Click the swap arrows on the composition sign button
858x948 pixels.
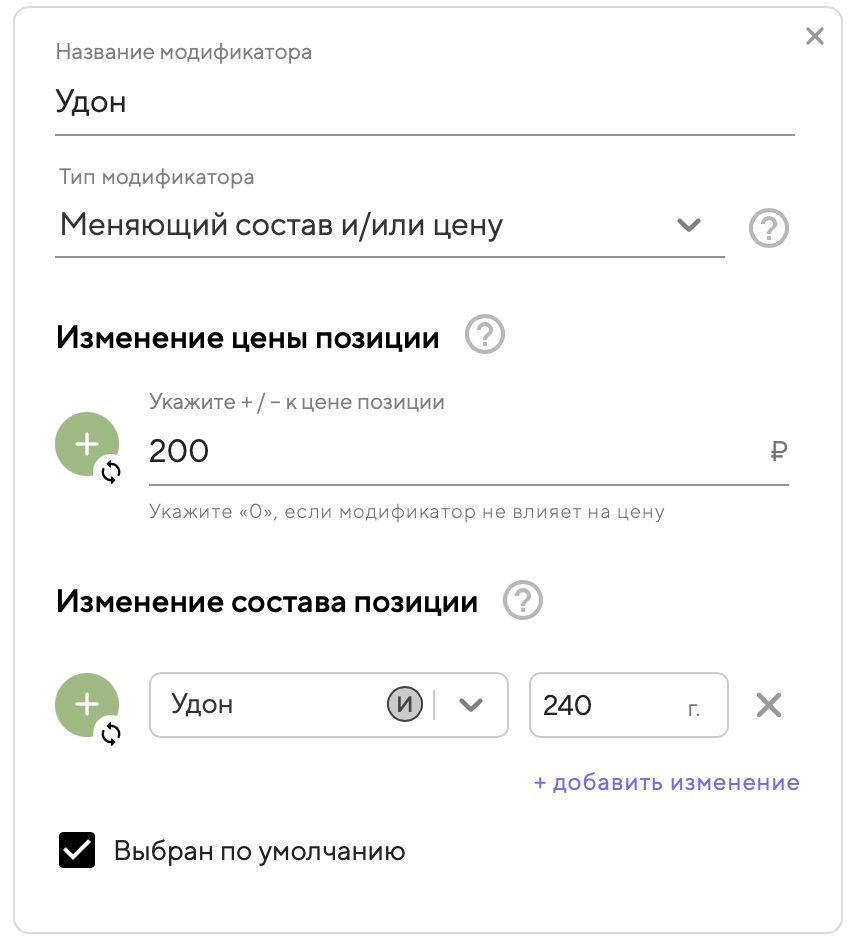coord(111,735)
